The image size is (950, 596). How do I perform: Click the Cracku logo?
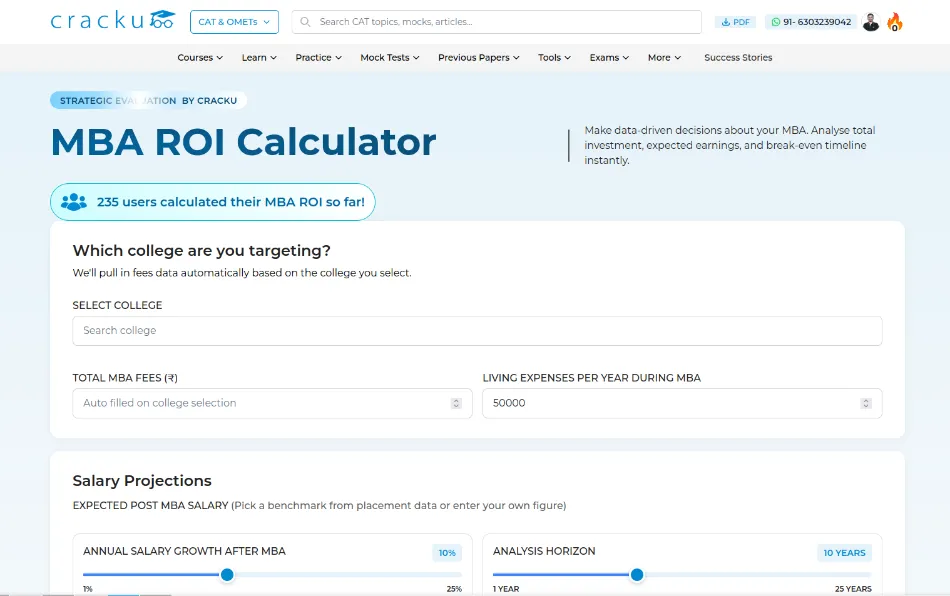pyautogui.click(x=113, y=21)
